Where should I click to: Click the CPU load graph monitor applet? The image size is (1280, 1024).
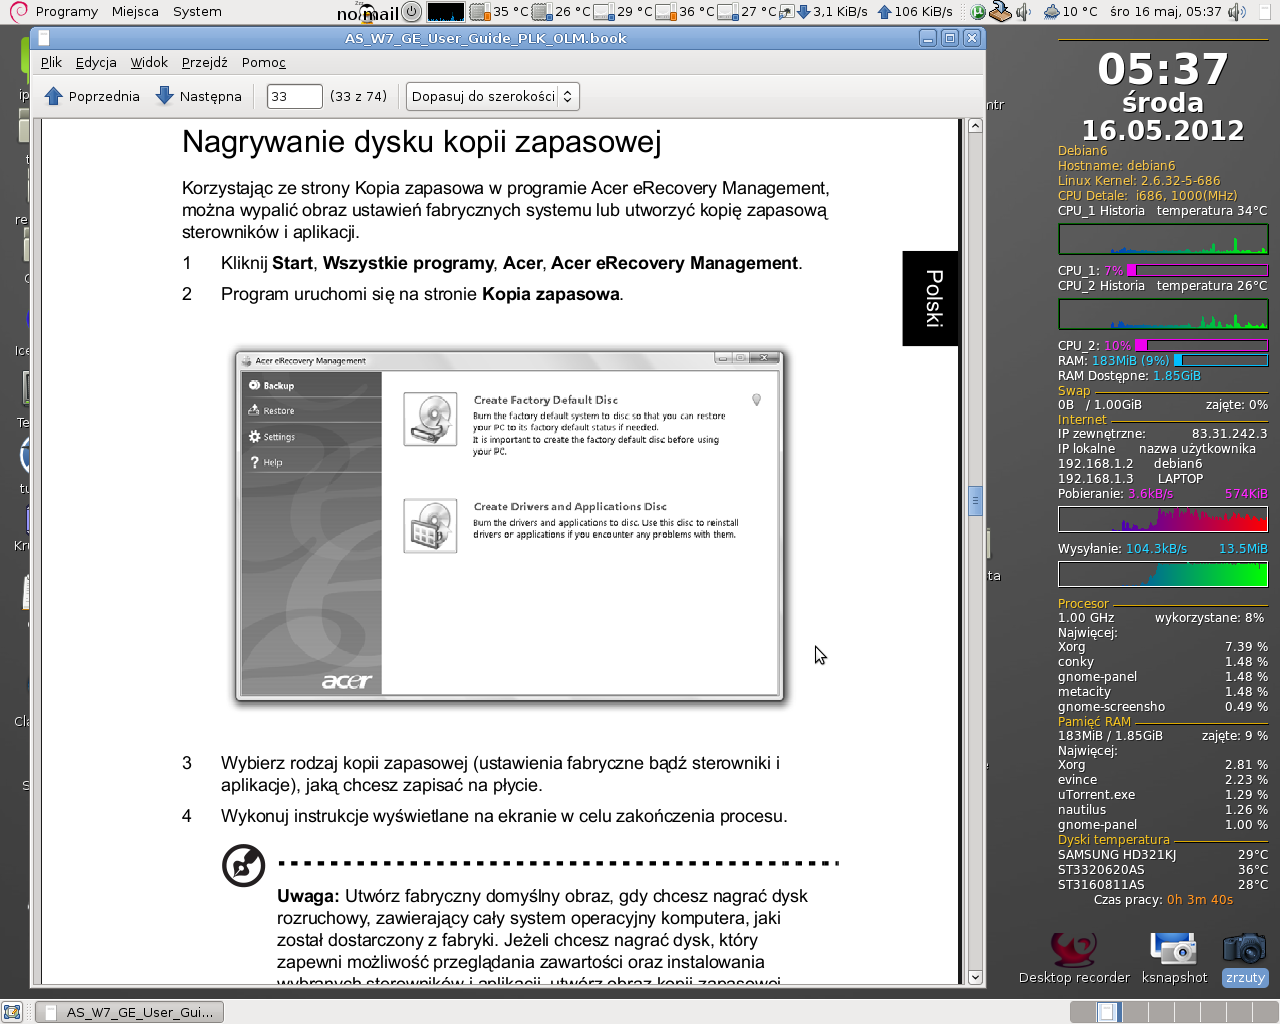(x=446, y=12)
